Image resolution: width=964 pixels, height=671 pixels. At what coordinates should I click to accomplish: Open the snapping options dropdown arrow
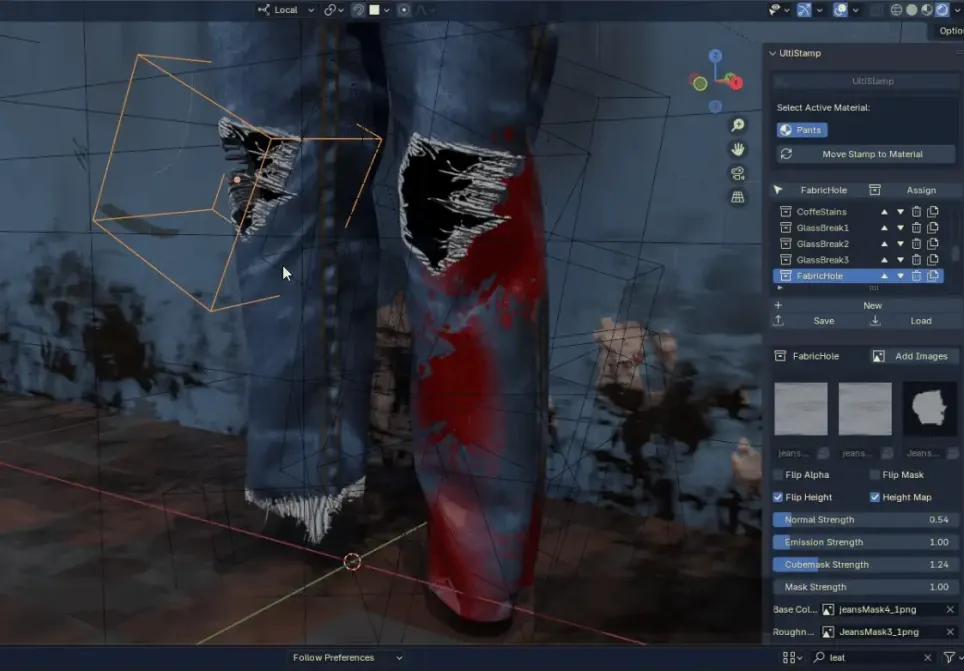click(x=386, y=10)
